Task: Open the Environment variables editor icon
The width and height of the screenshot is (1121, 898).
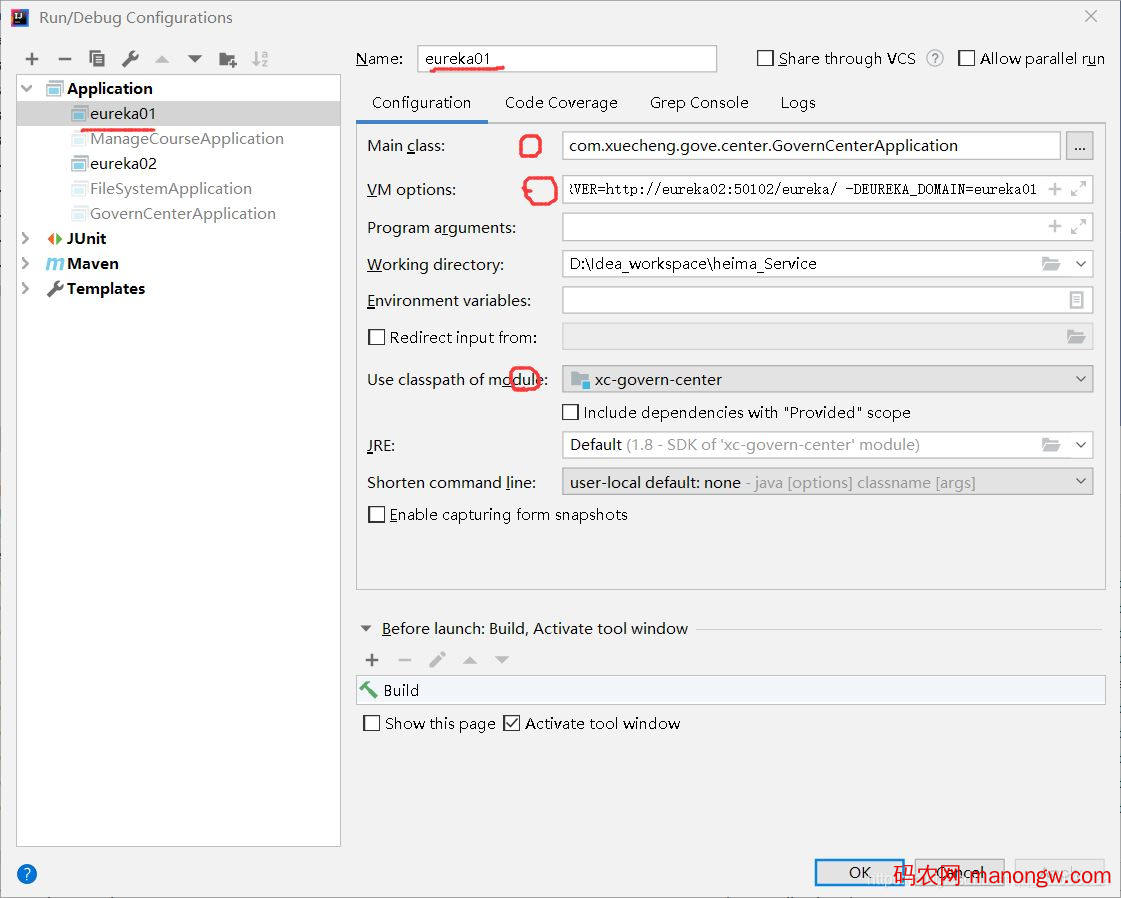Action: point(1076,300)
